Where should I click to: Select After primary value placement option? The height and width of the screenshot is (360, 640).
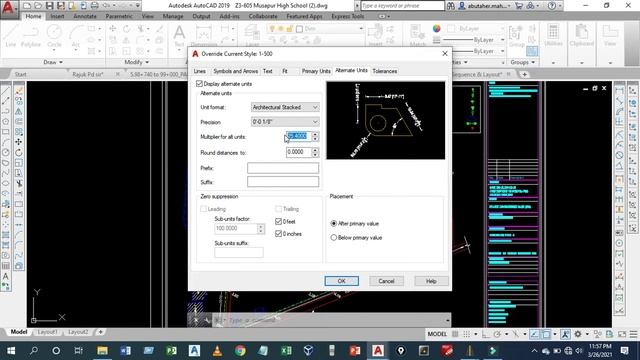(333, 224)
